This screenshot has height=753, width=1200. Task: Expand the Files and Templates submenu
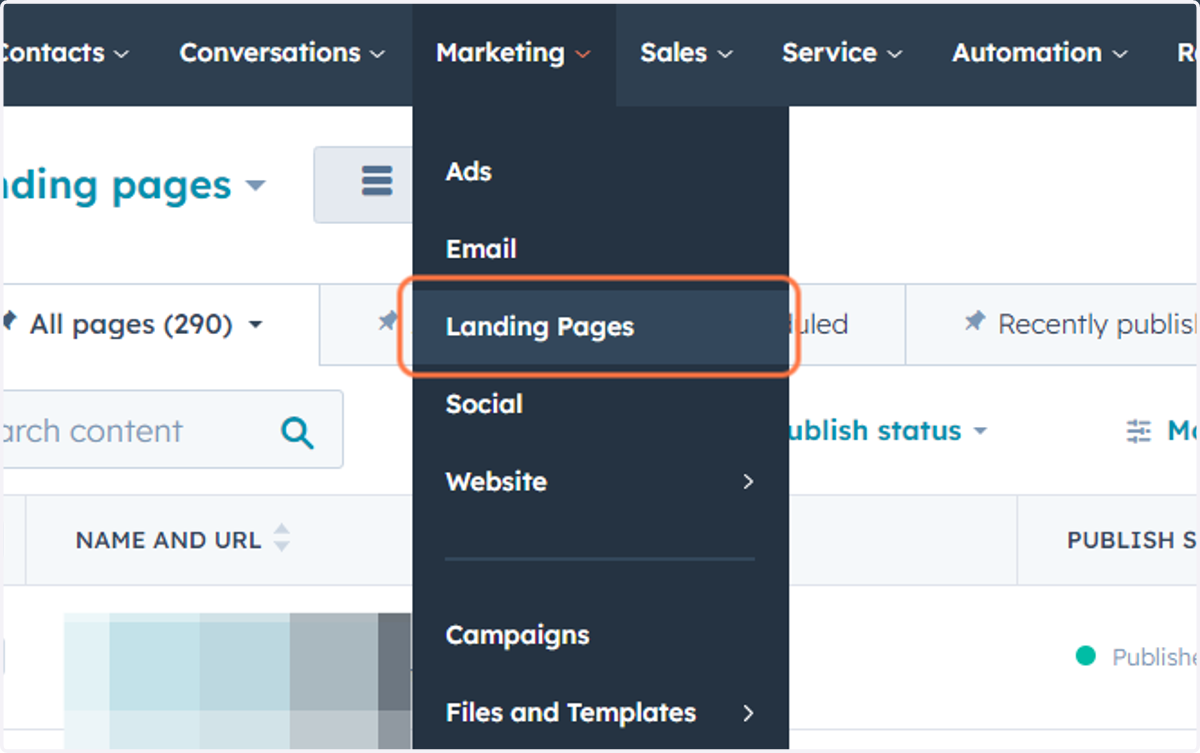click(x=600, y=713)
